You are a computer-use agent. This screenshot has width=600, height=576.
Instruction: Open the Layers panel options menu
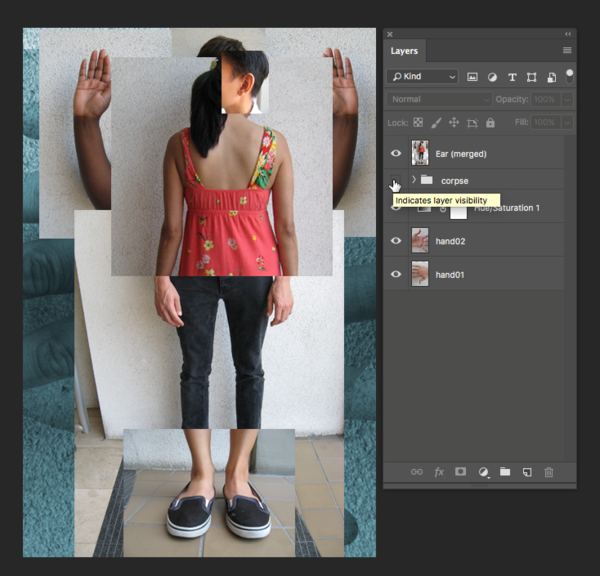click(x=567, y=50)
